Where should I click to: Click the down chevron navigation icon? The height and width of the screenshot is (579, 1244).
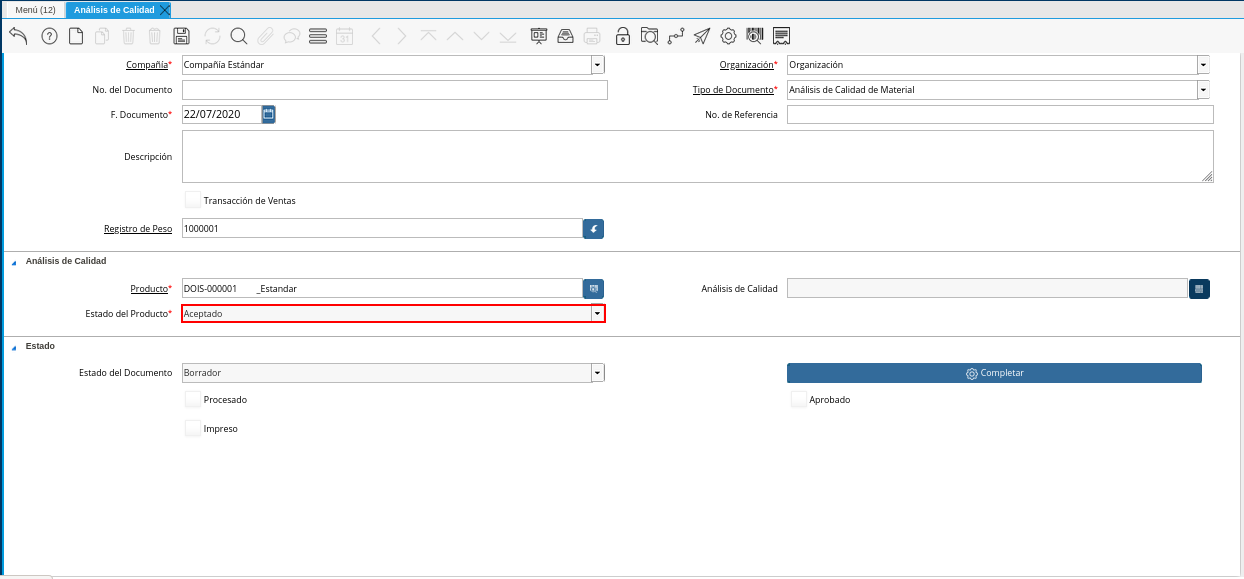click(x=481, y=36)
